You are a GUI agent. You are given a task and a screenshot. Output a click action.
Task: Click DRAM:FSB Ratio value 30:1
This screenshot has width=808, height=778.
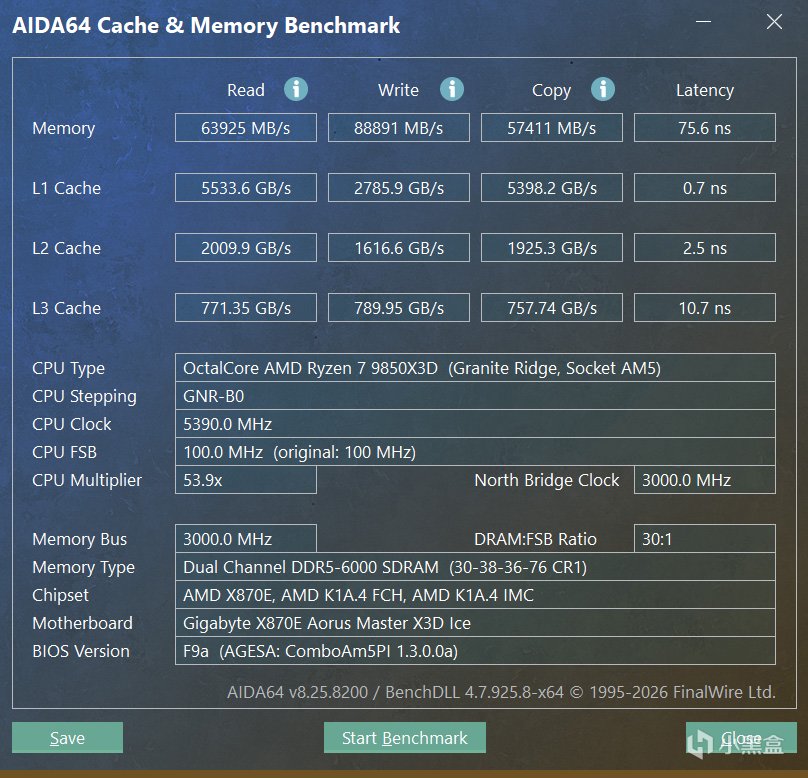[705, 538]
